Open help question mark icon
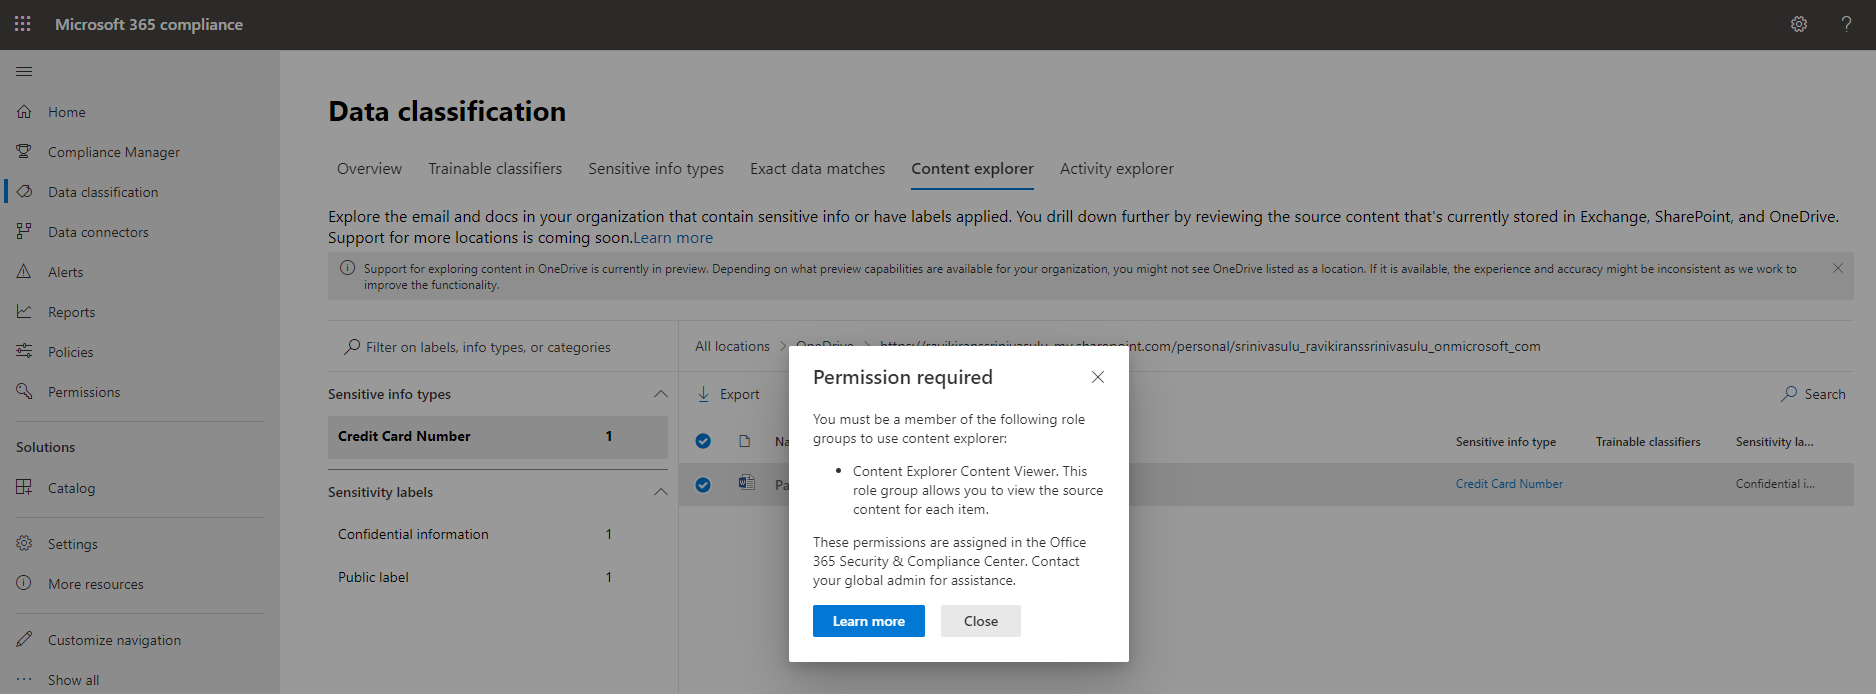 tap(1846, 24)
